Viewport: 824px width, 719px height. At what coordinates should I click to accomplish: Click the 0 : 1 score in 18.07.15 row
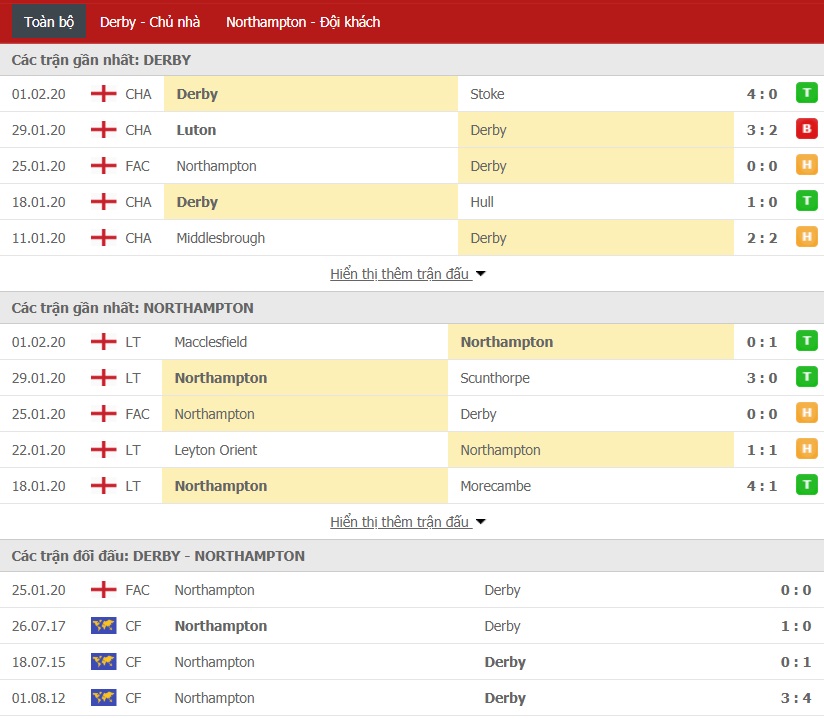point(796,662)
